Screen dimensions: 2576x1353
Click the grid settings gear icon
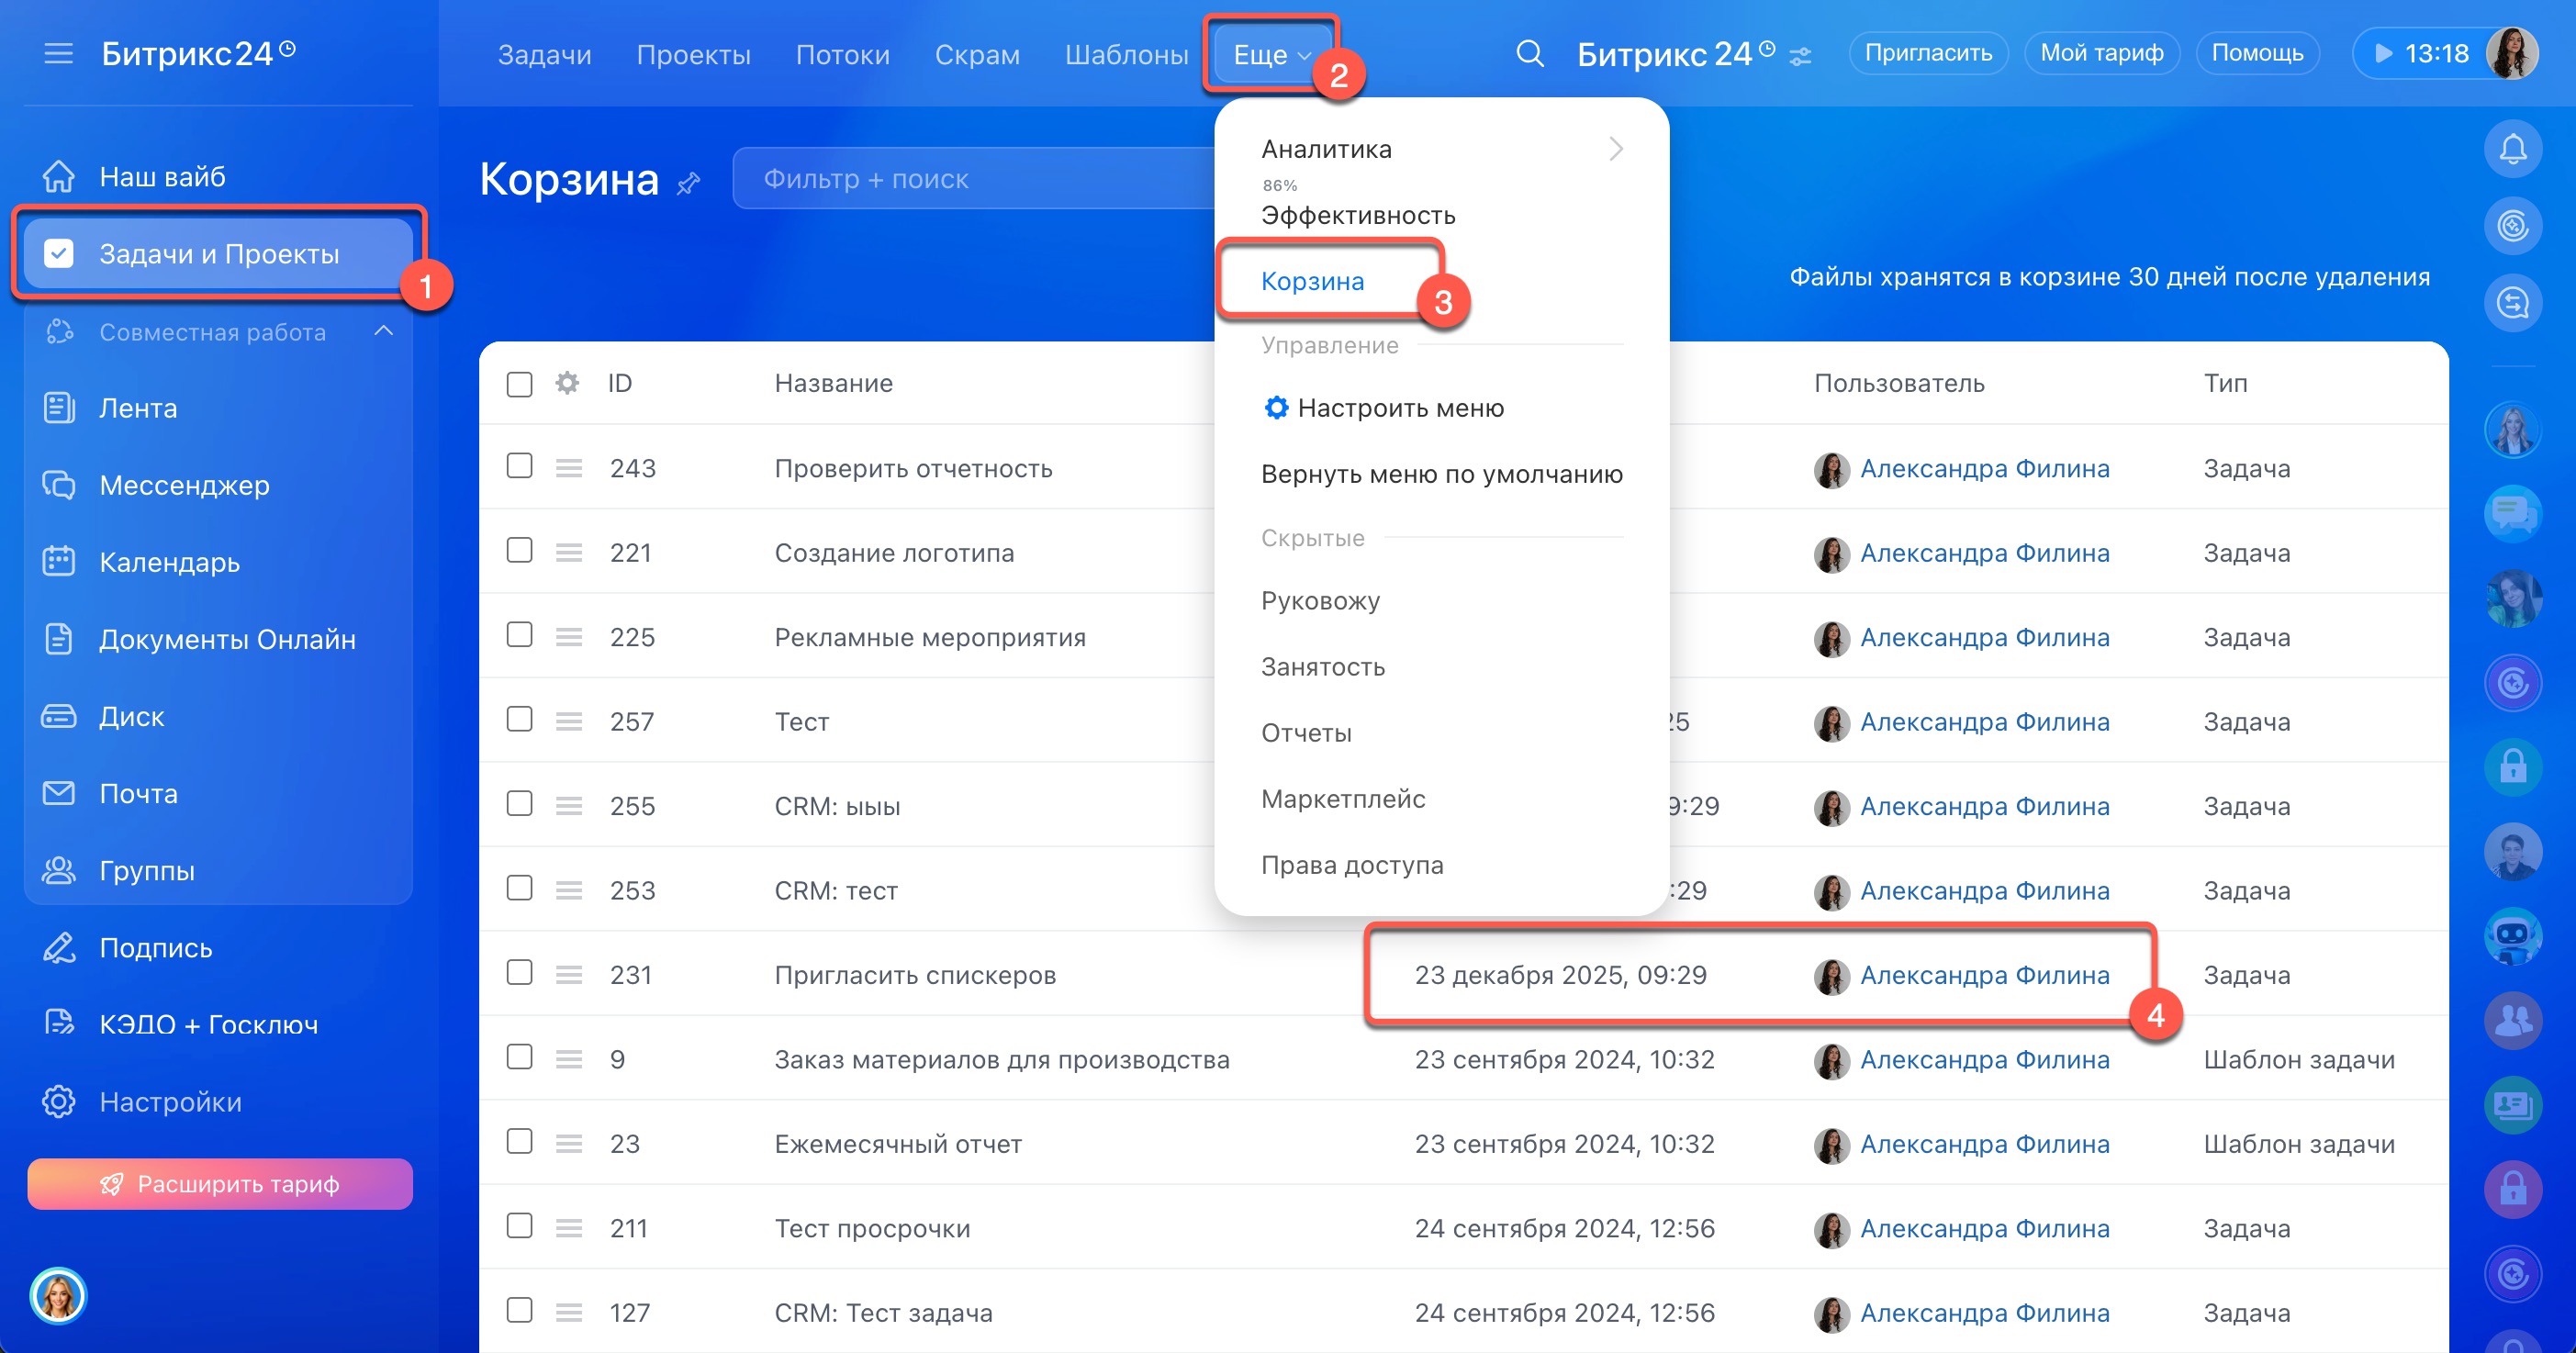coord(567,383)
